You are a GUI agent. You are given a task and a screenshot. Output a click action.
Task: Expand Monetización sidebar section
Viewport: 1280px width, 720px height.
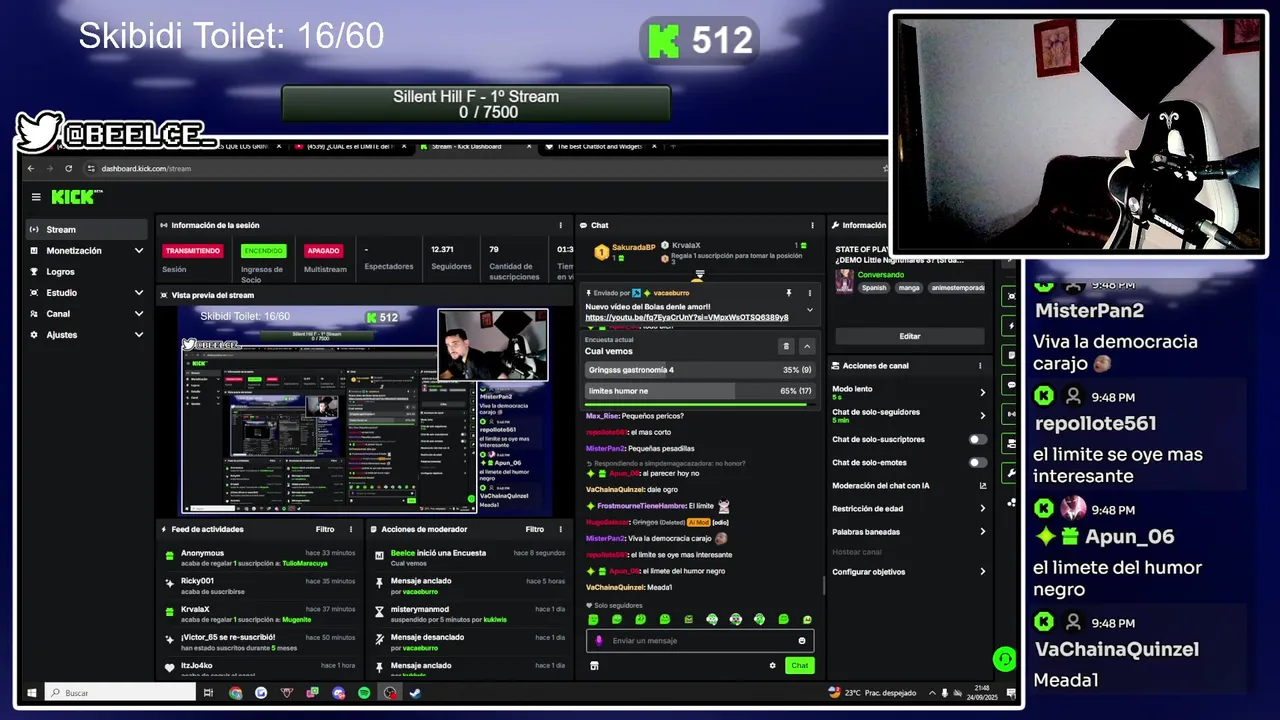(x=138, y=250)
